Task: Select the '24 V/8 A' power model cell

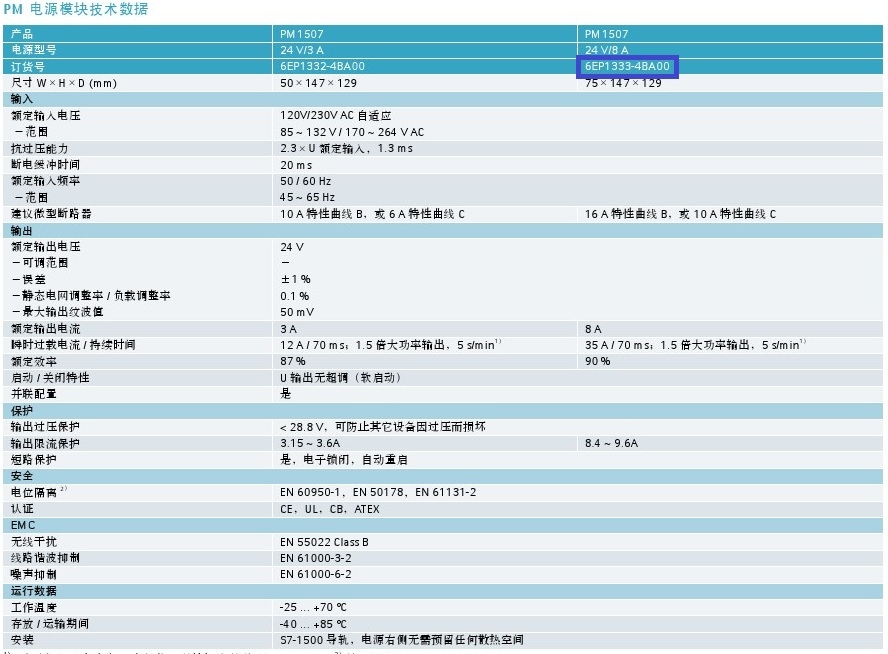Action: 607,50
